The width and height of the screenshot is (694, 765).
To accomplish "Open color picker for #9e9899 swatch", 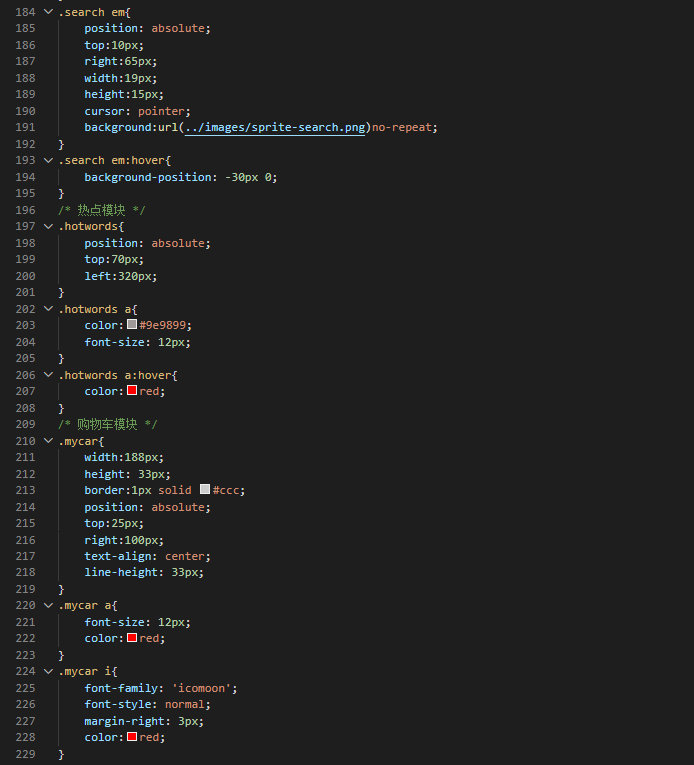I will [132, 324].
